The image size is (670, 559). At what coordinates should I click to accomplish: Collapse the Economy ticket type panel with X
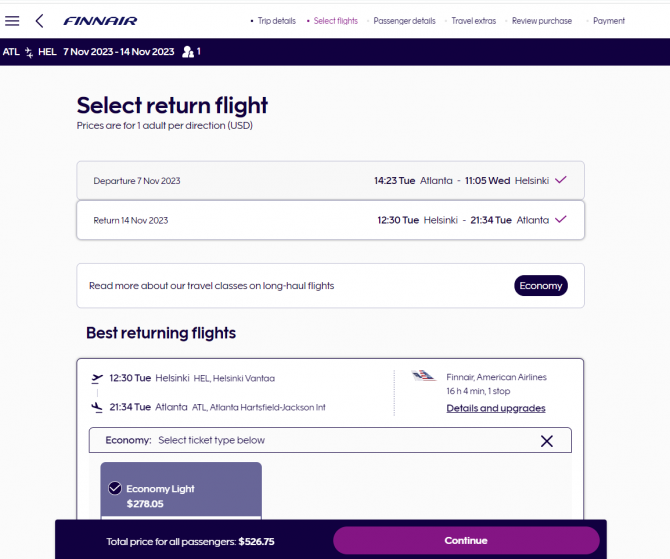pyautogui.click(x=547, y=441)
